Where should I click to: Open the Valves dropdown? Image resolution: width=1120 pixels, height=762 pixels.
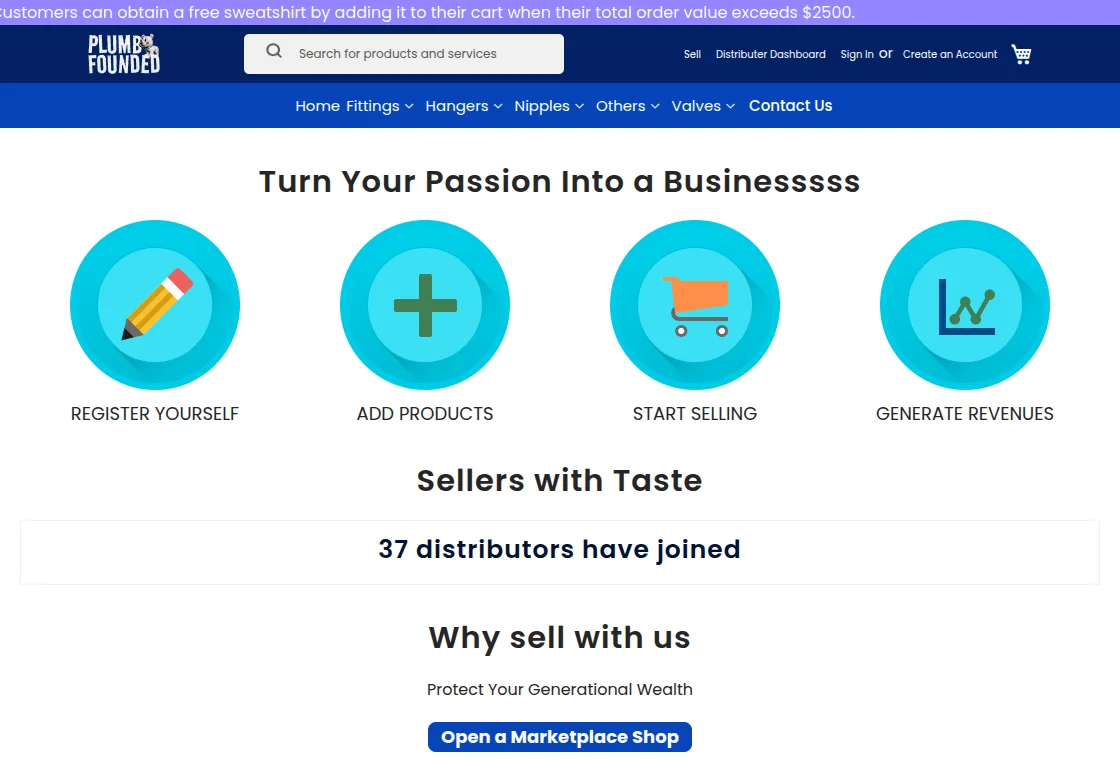click(697, 105)
